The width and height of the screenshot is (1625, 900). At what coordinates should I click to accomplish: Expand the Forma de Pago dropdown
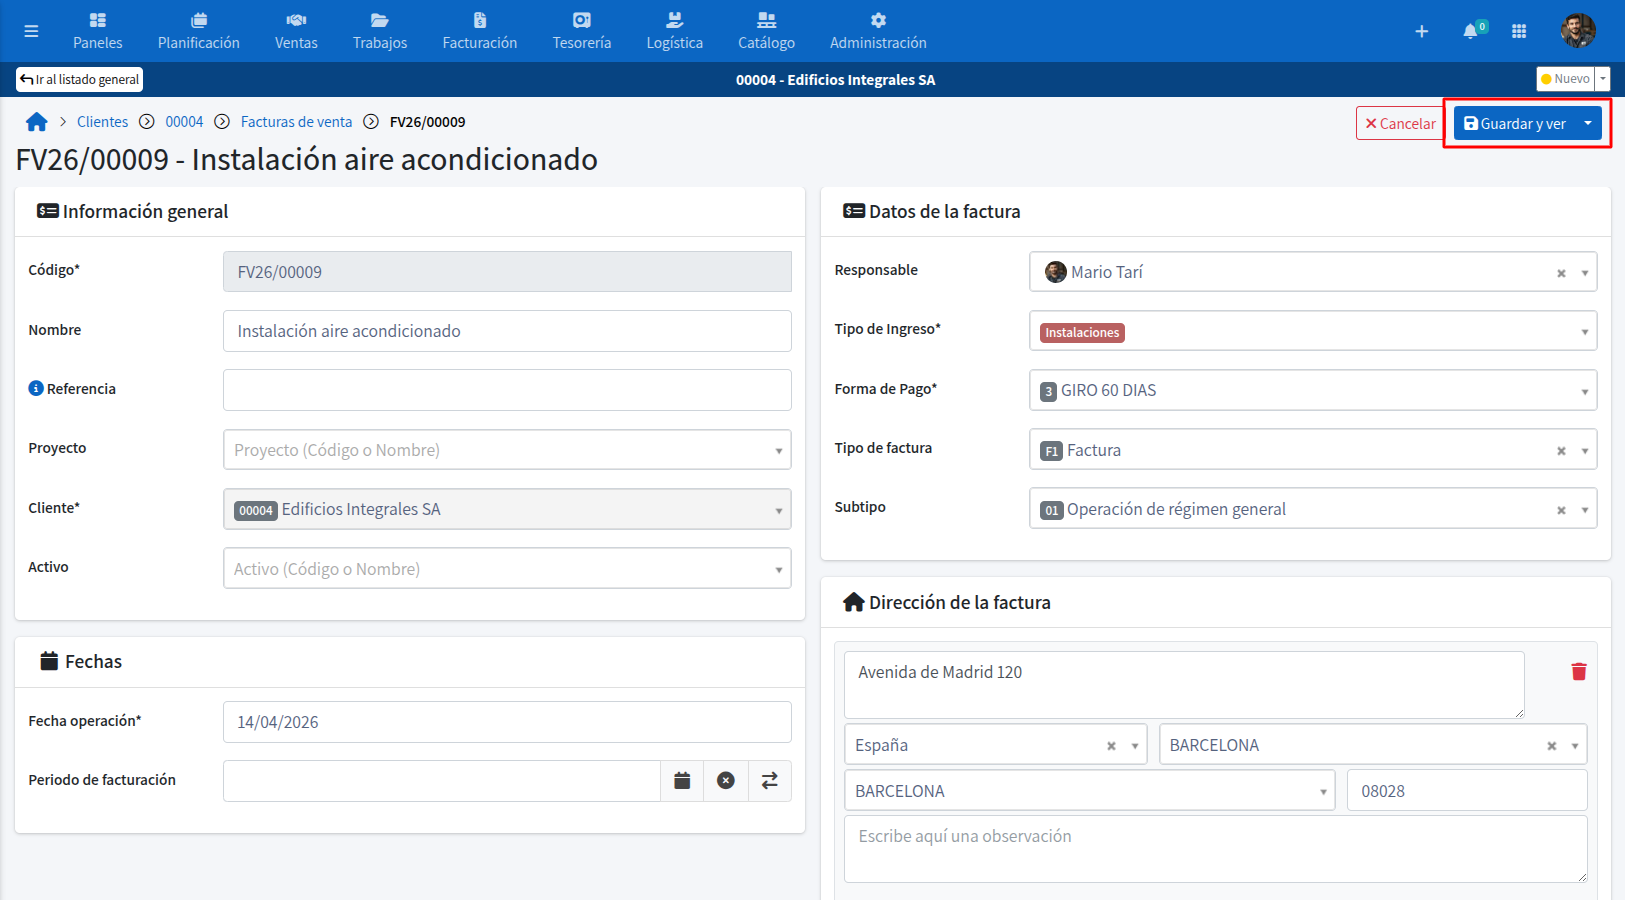(x=1584, y=391)
